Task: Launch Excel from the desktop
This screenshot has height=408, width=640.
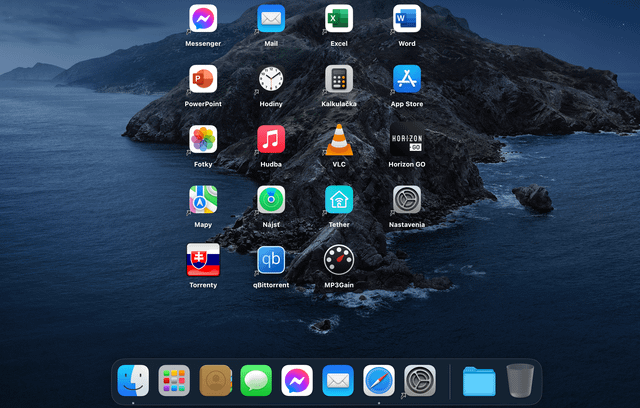Action: click(x=339, y=18)
